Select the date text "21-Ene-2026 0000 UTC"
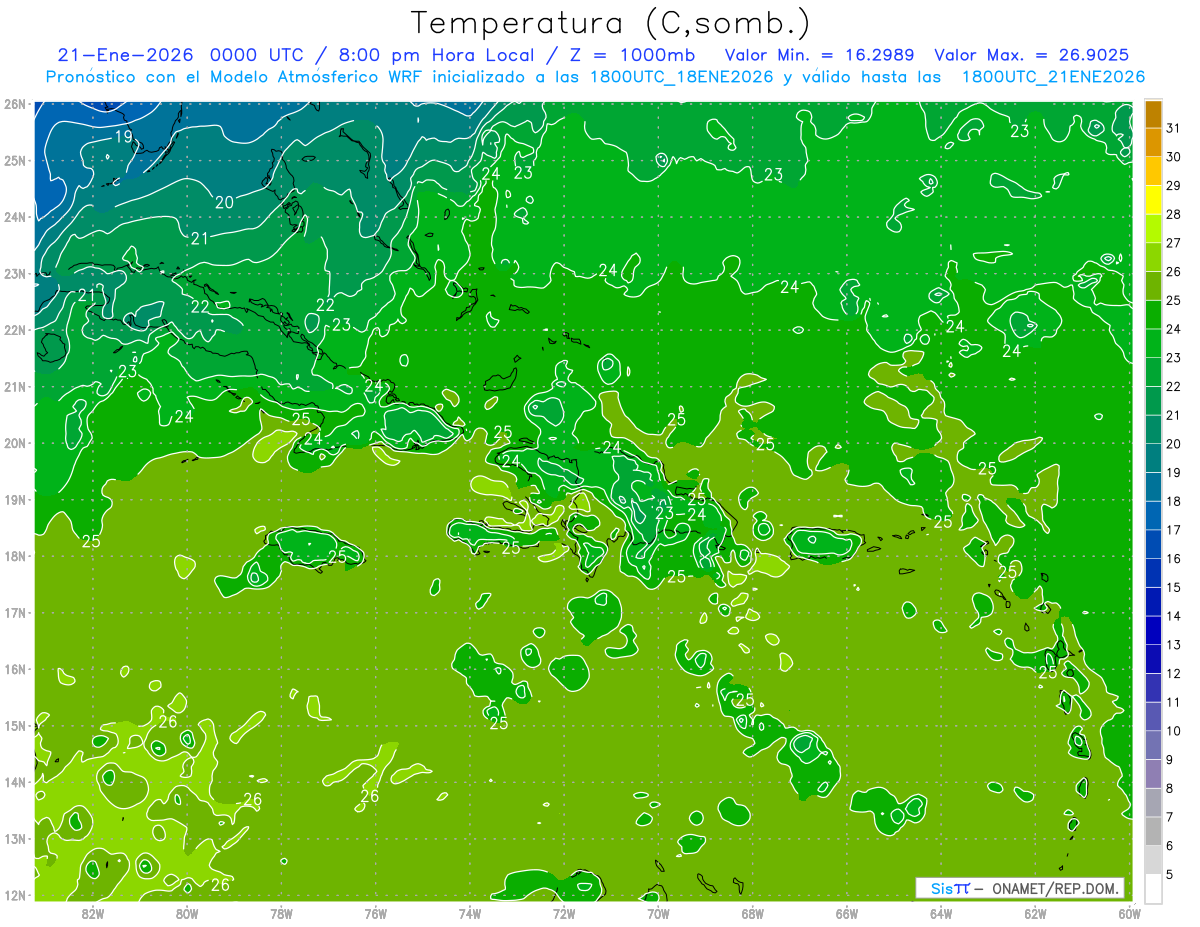This screenshot has height=927, width=1200. 183,55
